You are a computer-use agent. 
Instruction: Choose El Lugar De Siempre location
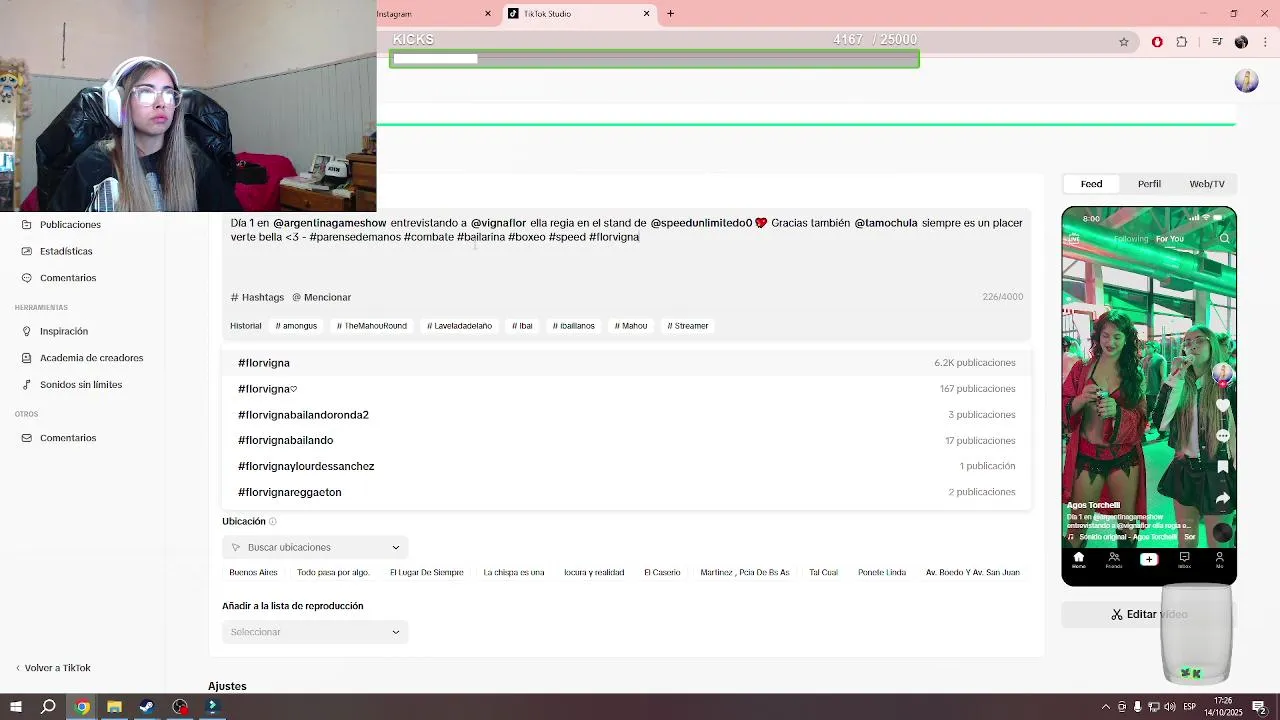(x=426, y=573)
